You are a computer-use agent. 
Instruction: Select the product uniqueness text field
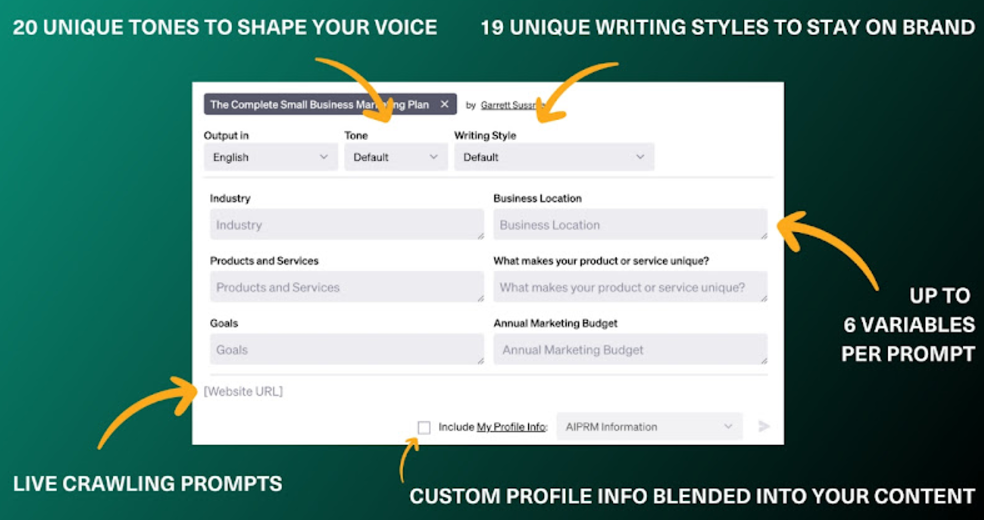(630, 287)
